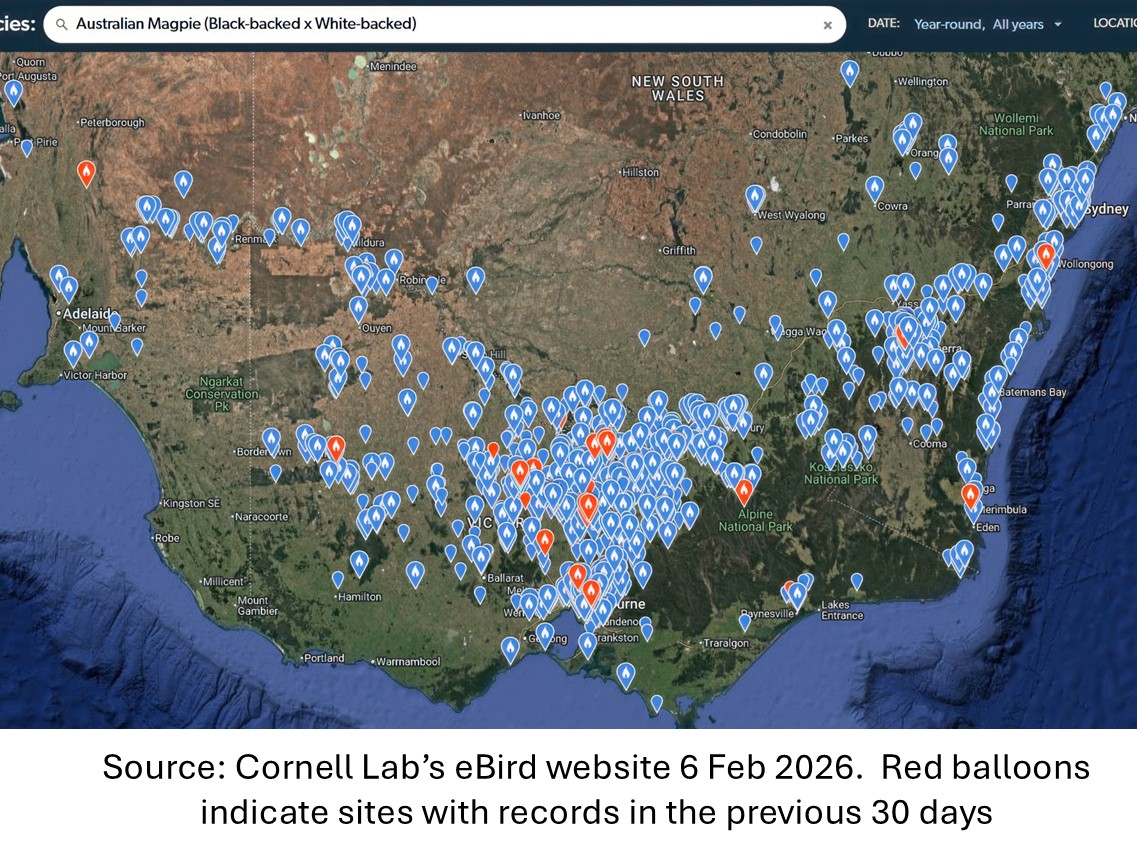Click the Australian Magpie species search field

(x=440, y=24)
